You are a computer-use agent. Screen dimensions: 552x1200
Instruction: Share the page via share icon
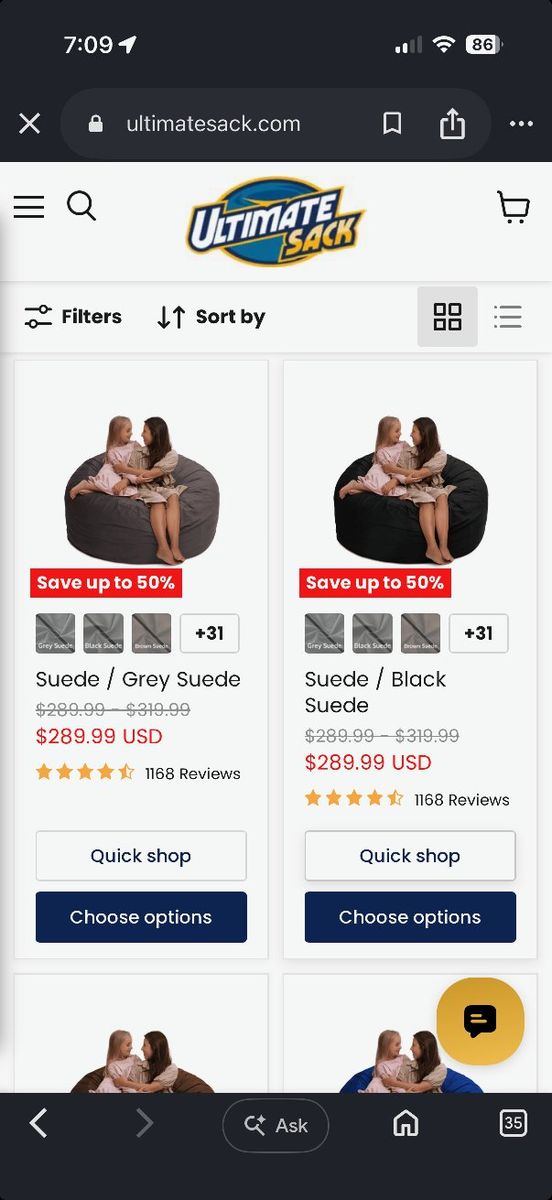pyautogui.click(x=452, y=123)
